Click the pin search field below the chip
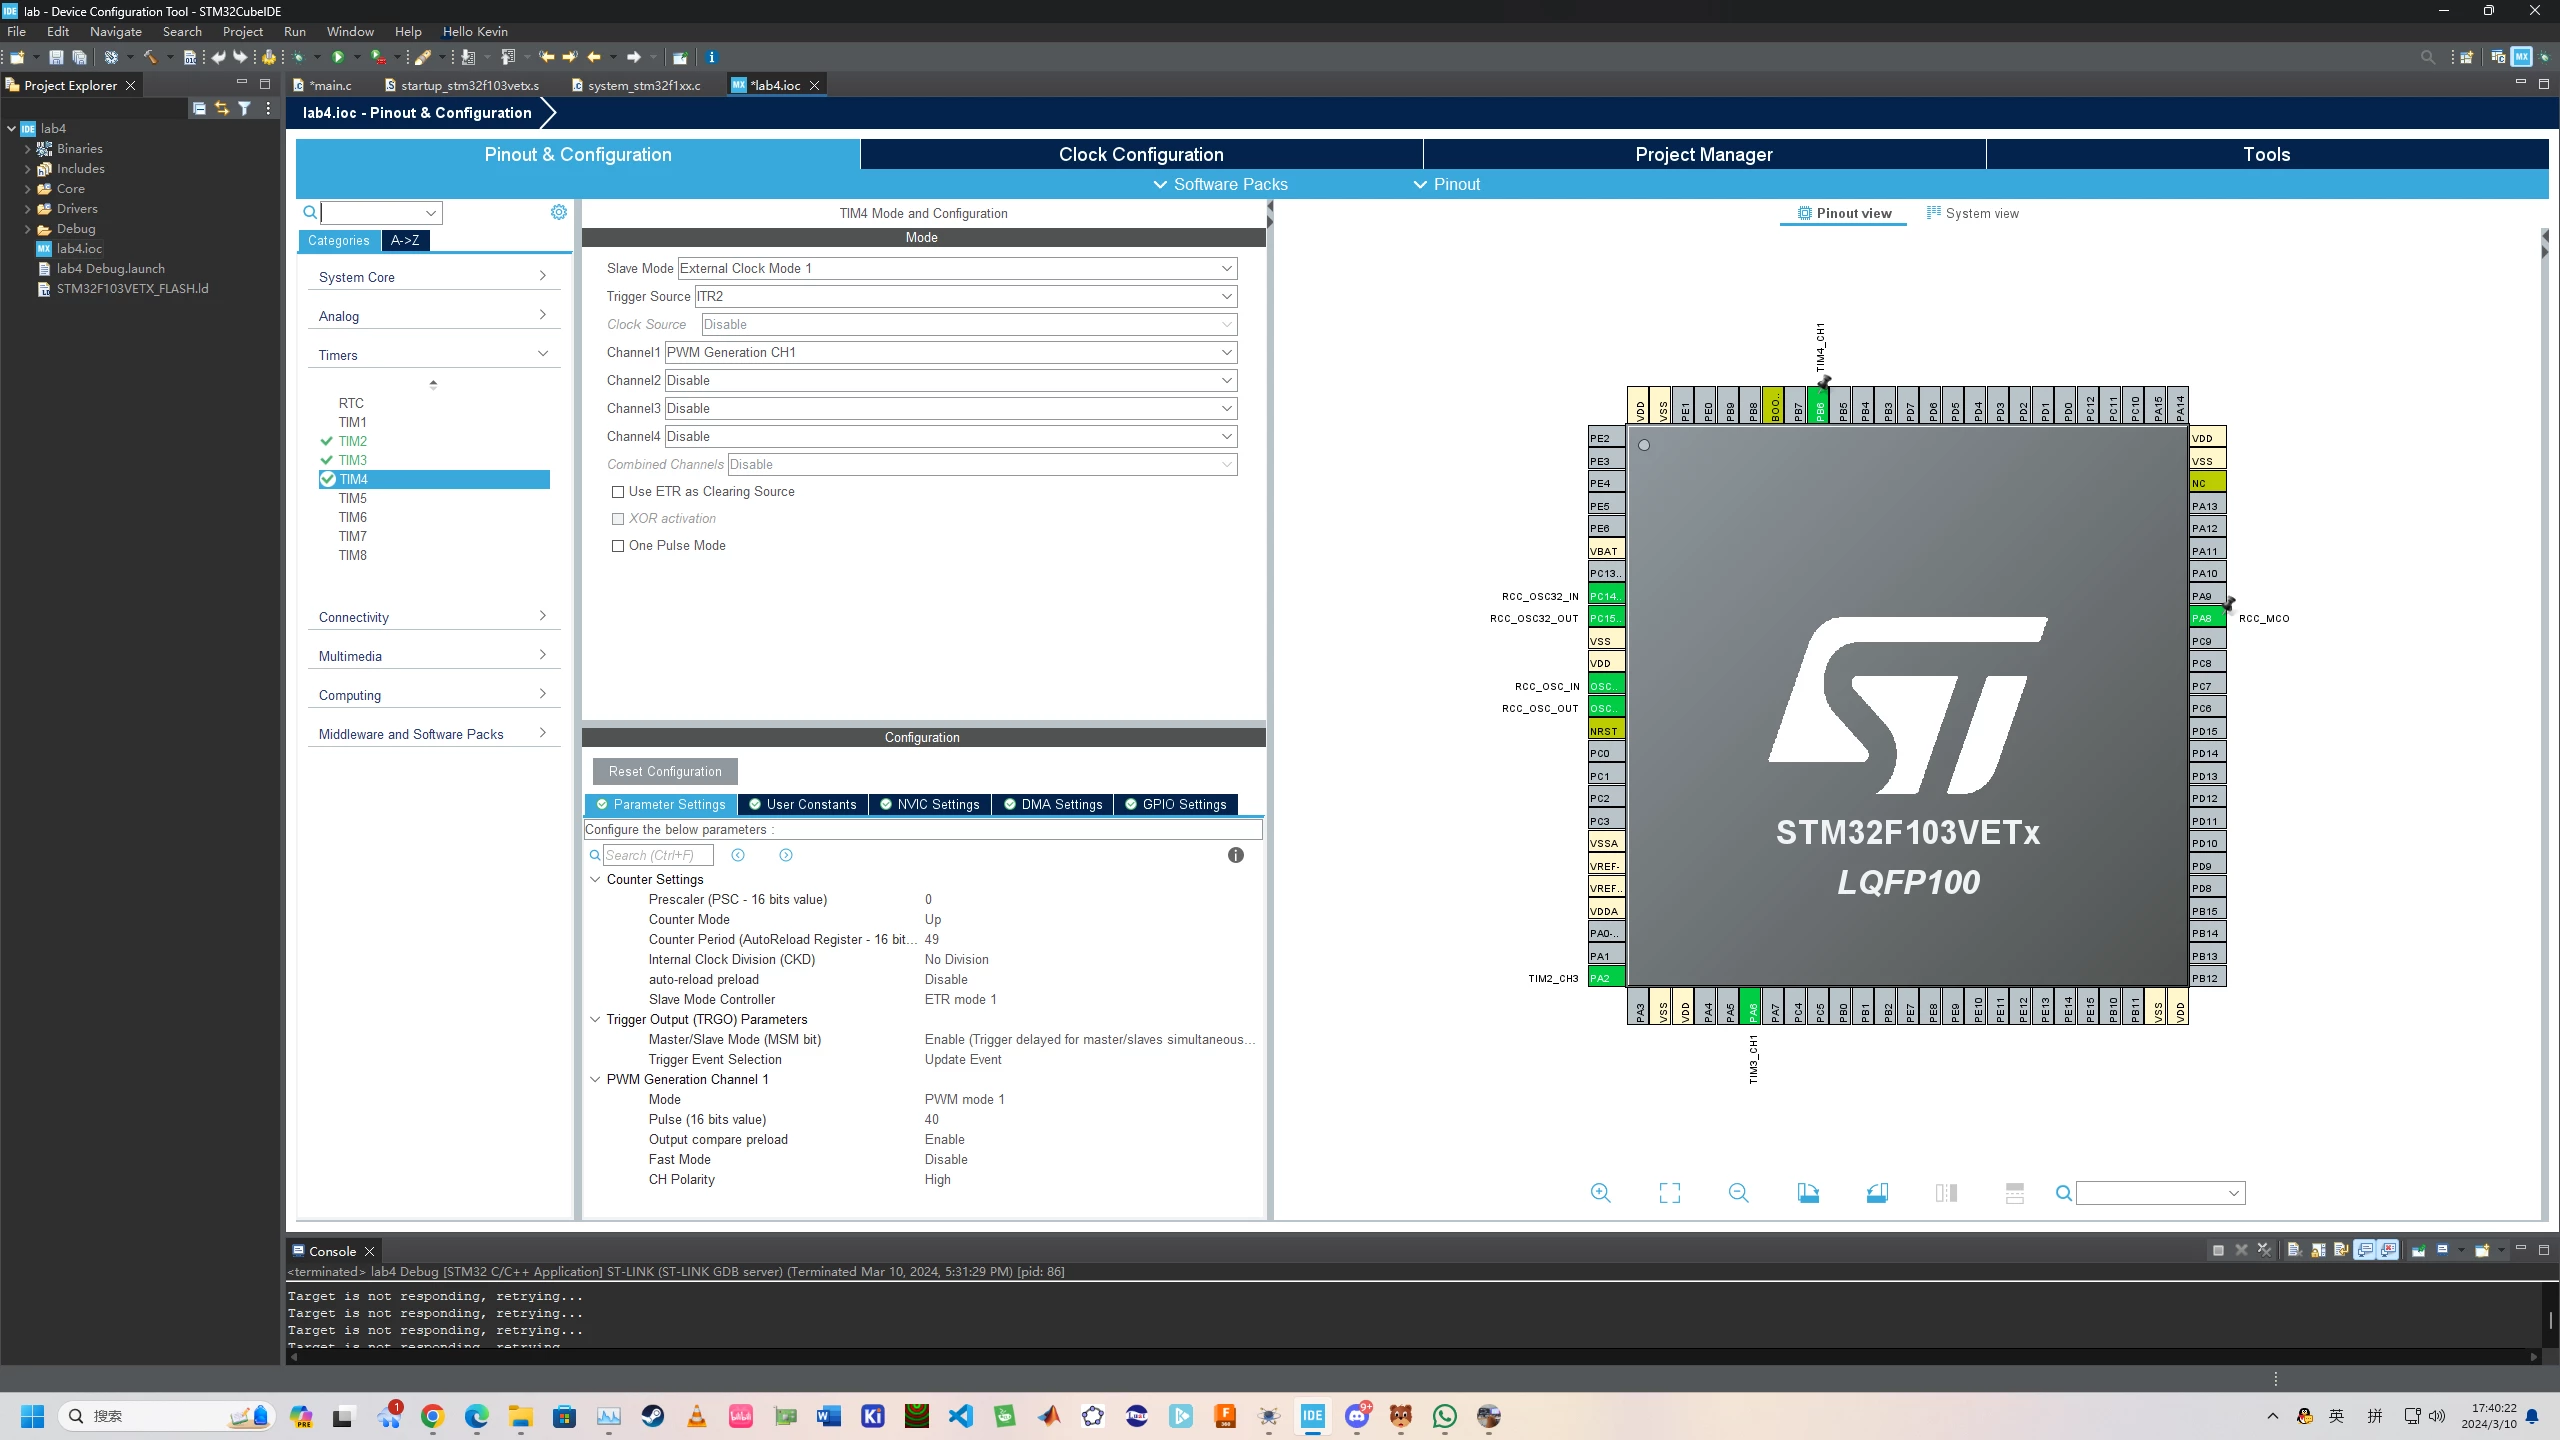This screenshot has height=1440, width=2560. tap(2160, 1193)
